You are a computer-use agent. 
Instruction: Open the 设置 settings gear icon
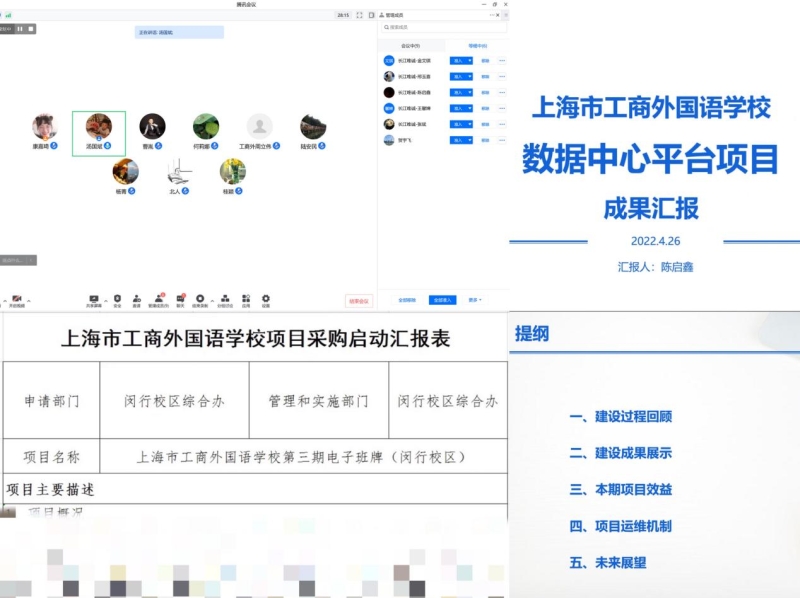pos(266,297)
